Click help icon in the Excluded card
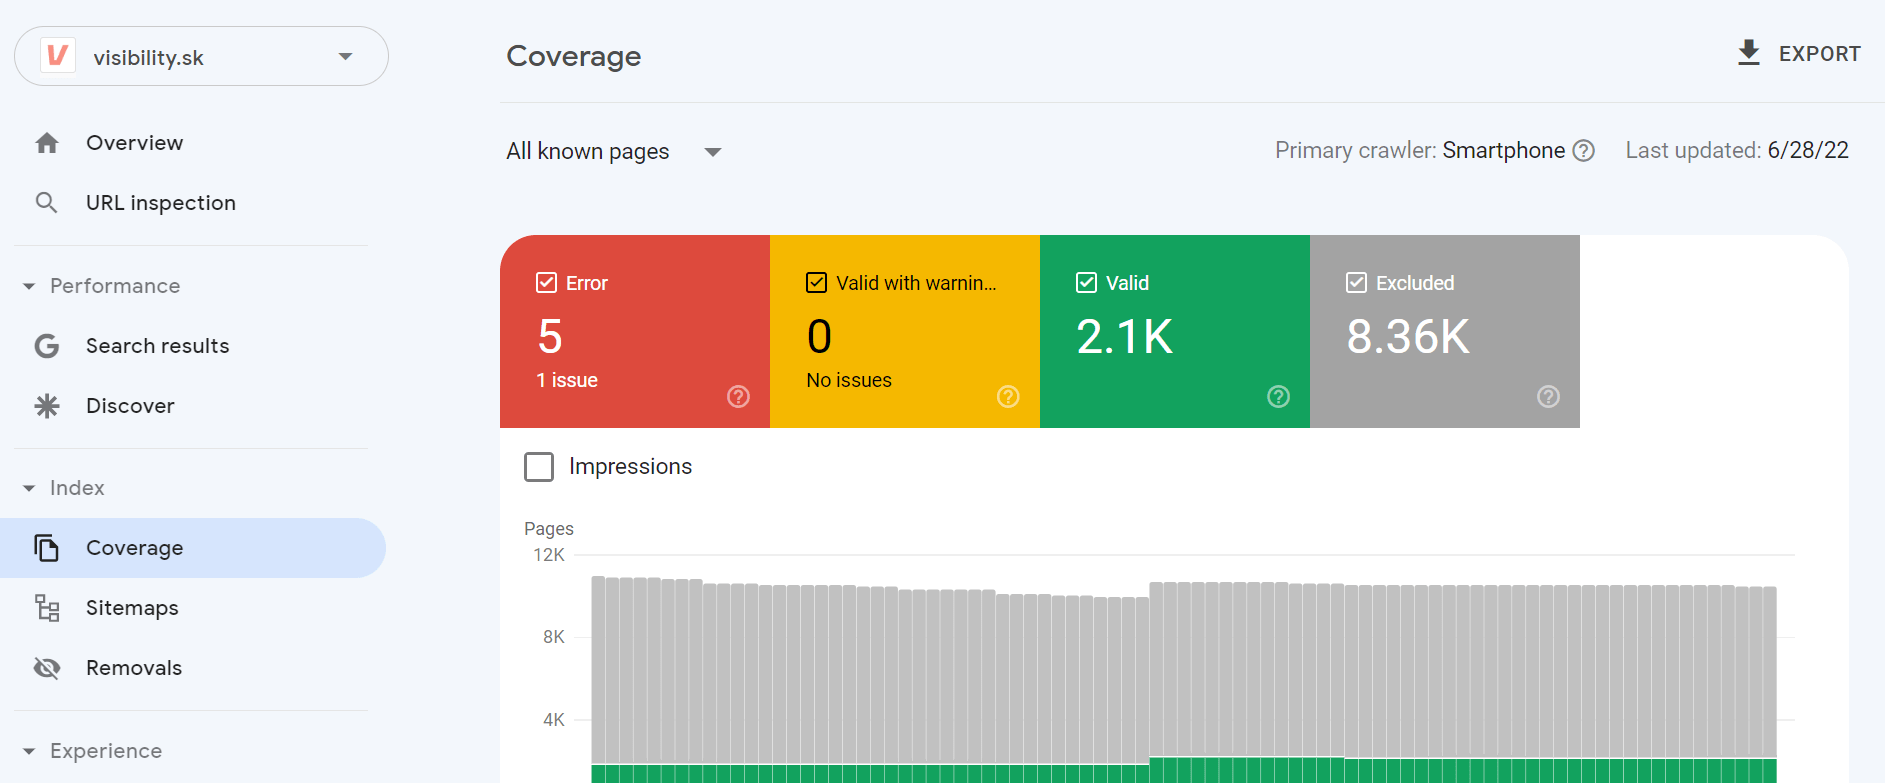The width and height of the screenshot is (1885, 783). [x=1548, y=397]
